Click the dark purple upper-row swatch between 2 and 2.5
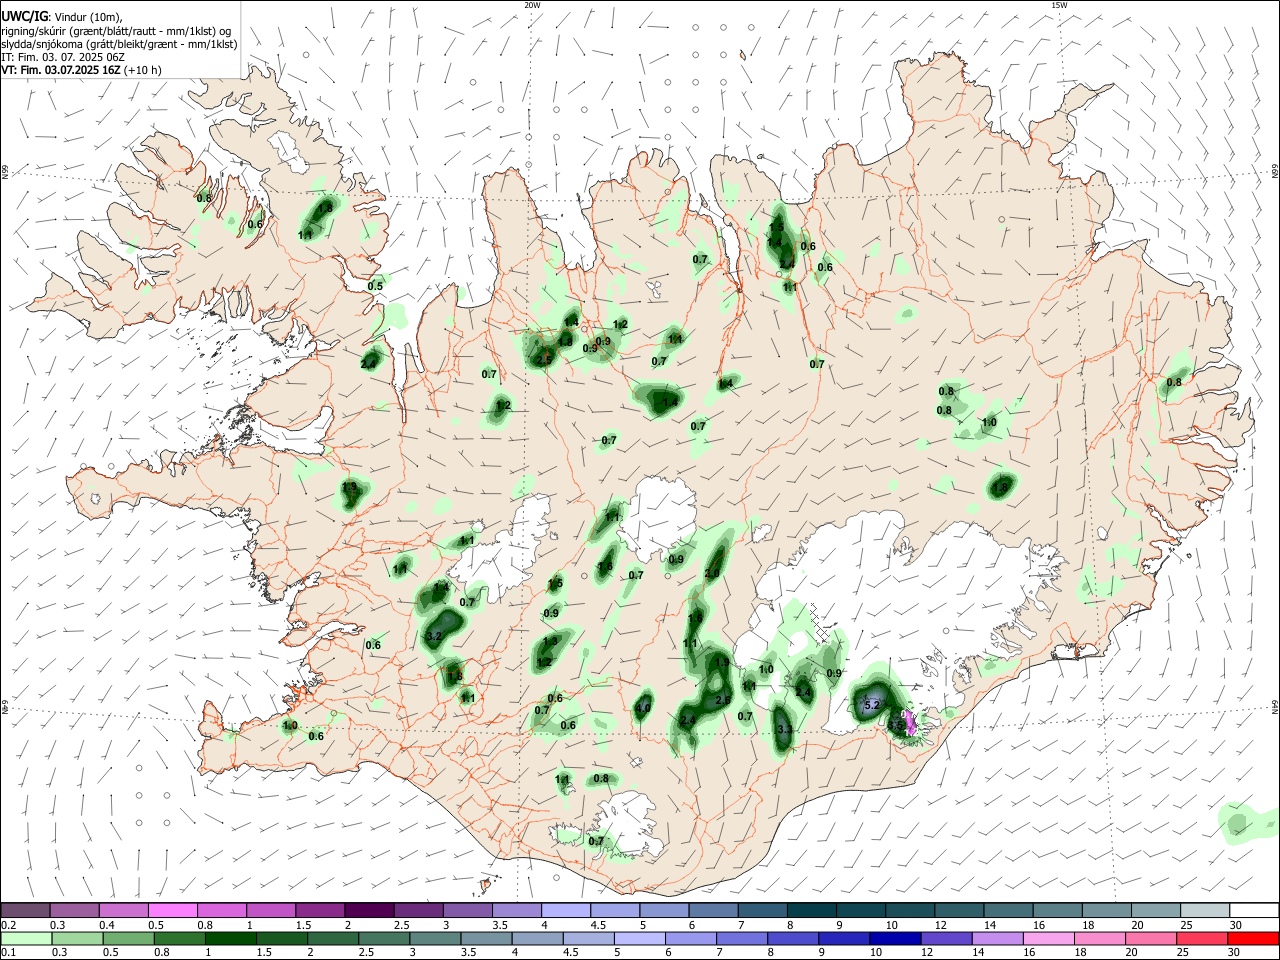The height and width of the screenshot is (960, 1280). click(x=369, y=910)
